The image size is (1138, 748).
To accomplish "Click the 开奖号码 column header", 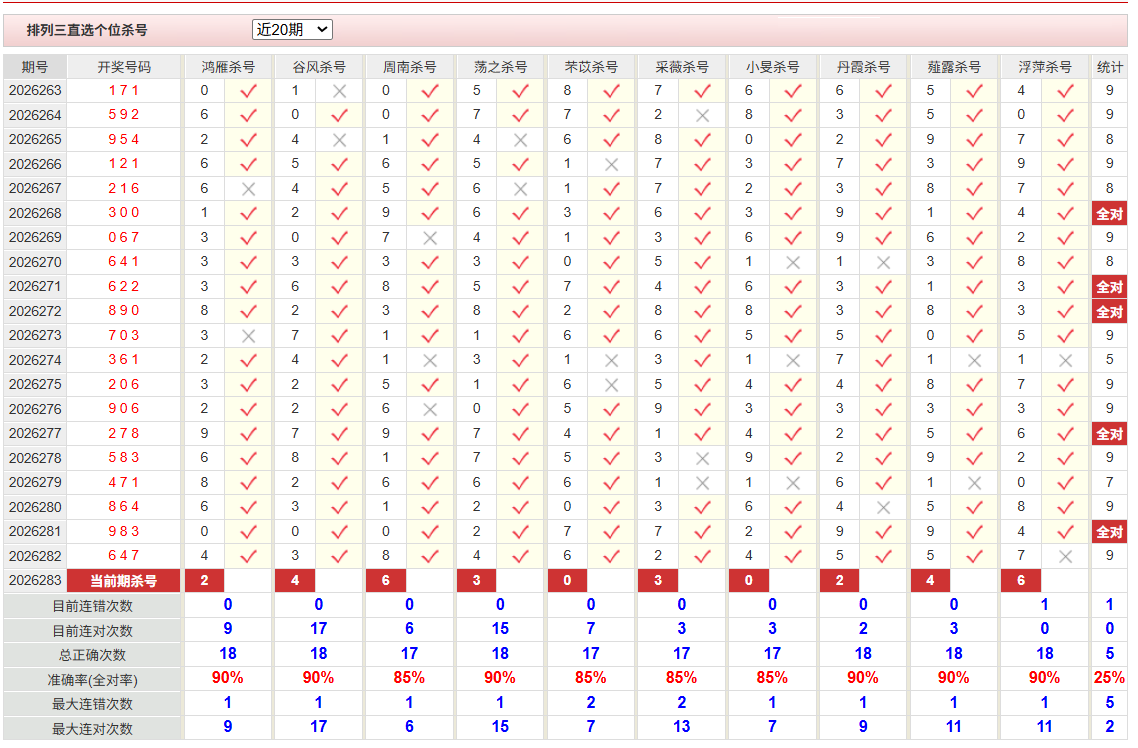I will tap(124, 67).
